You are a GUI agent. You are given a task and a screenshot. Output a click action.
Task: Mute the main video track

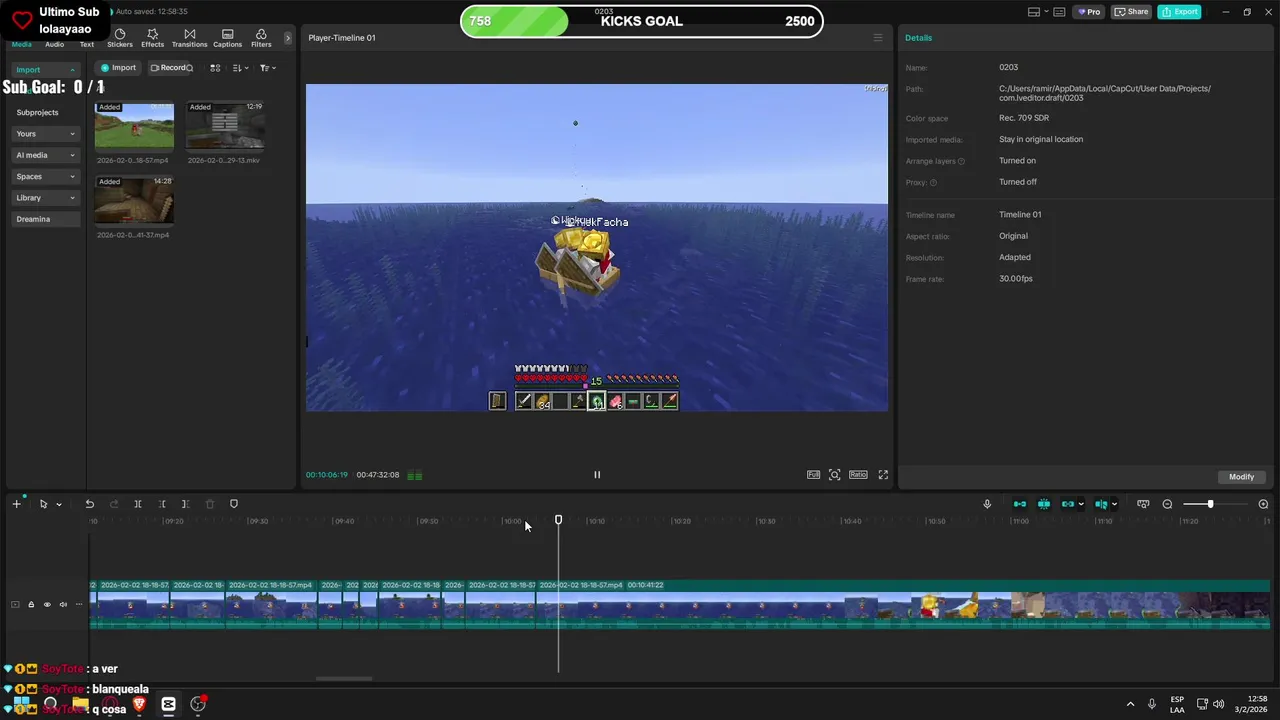click(63, 604)
